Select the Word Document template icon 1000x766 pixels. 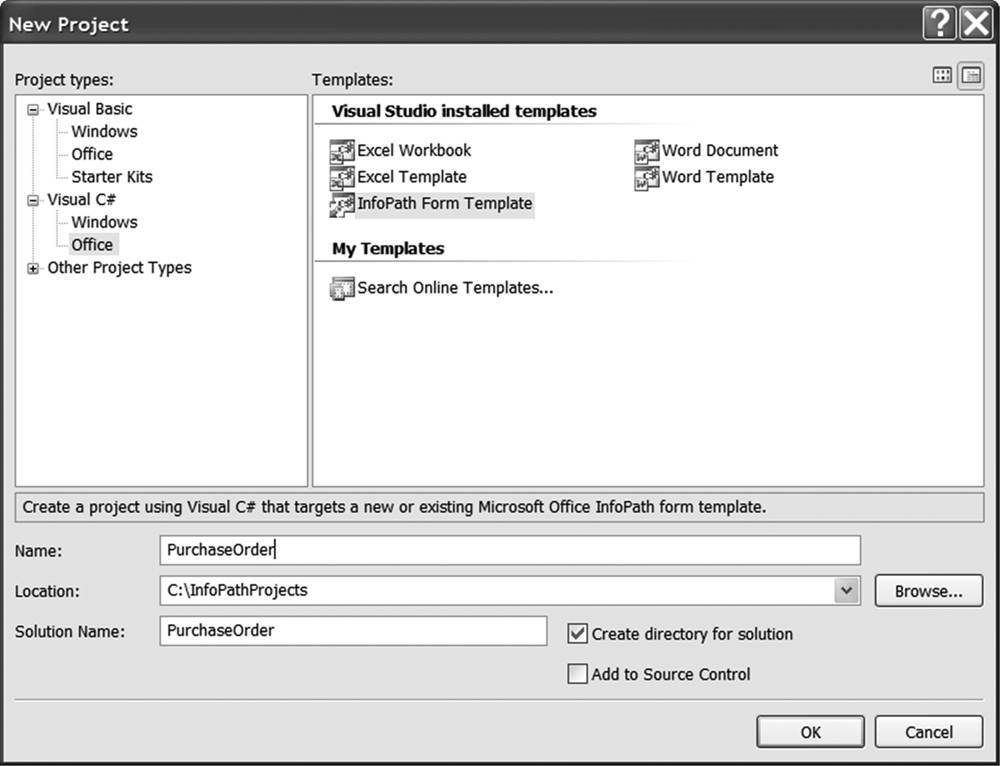click(x=647, y=152)
